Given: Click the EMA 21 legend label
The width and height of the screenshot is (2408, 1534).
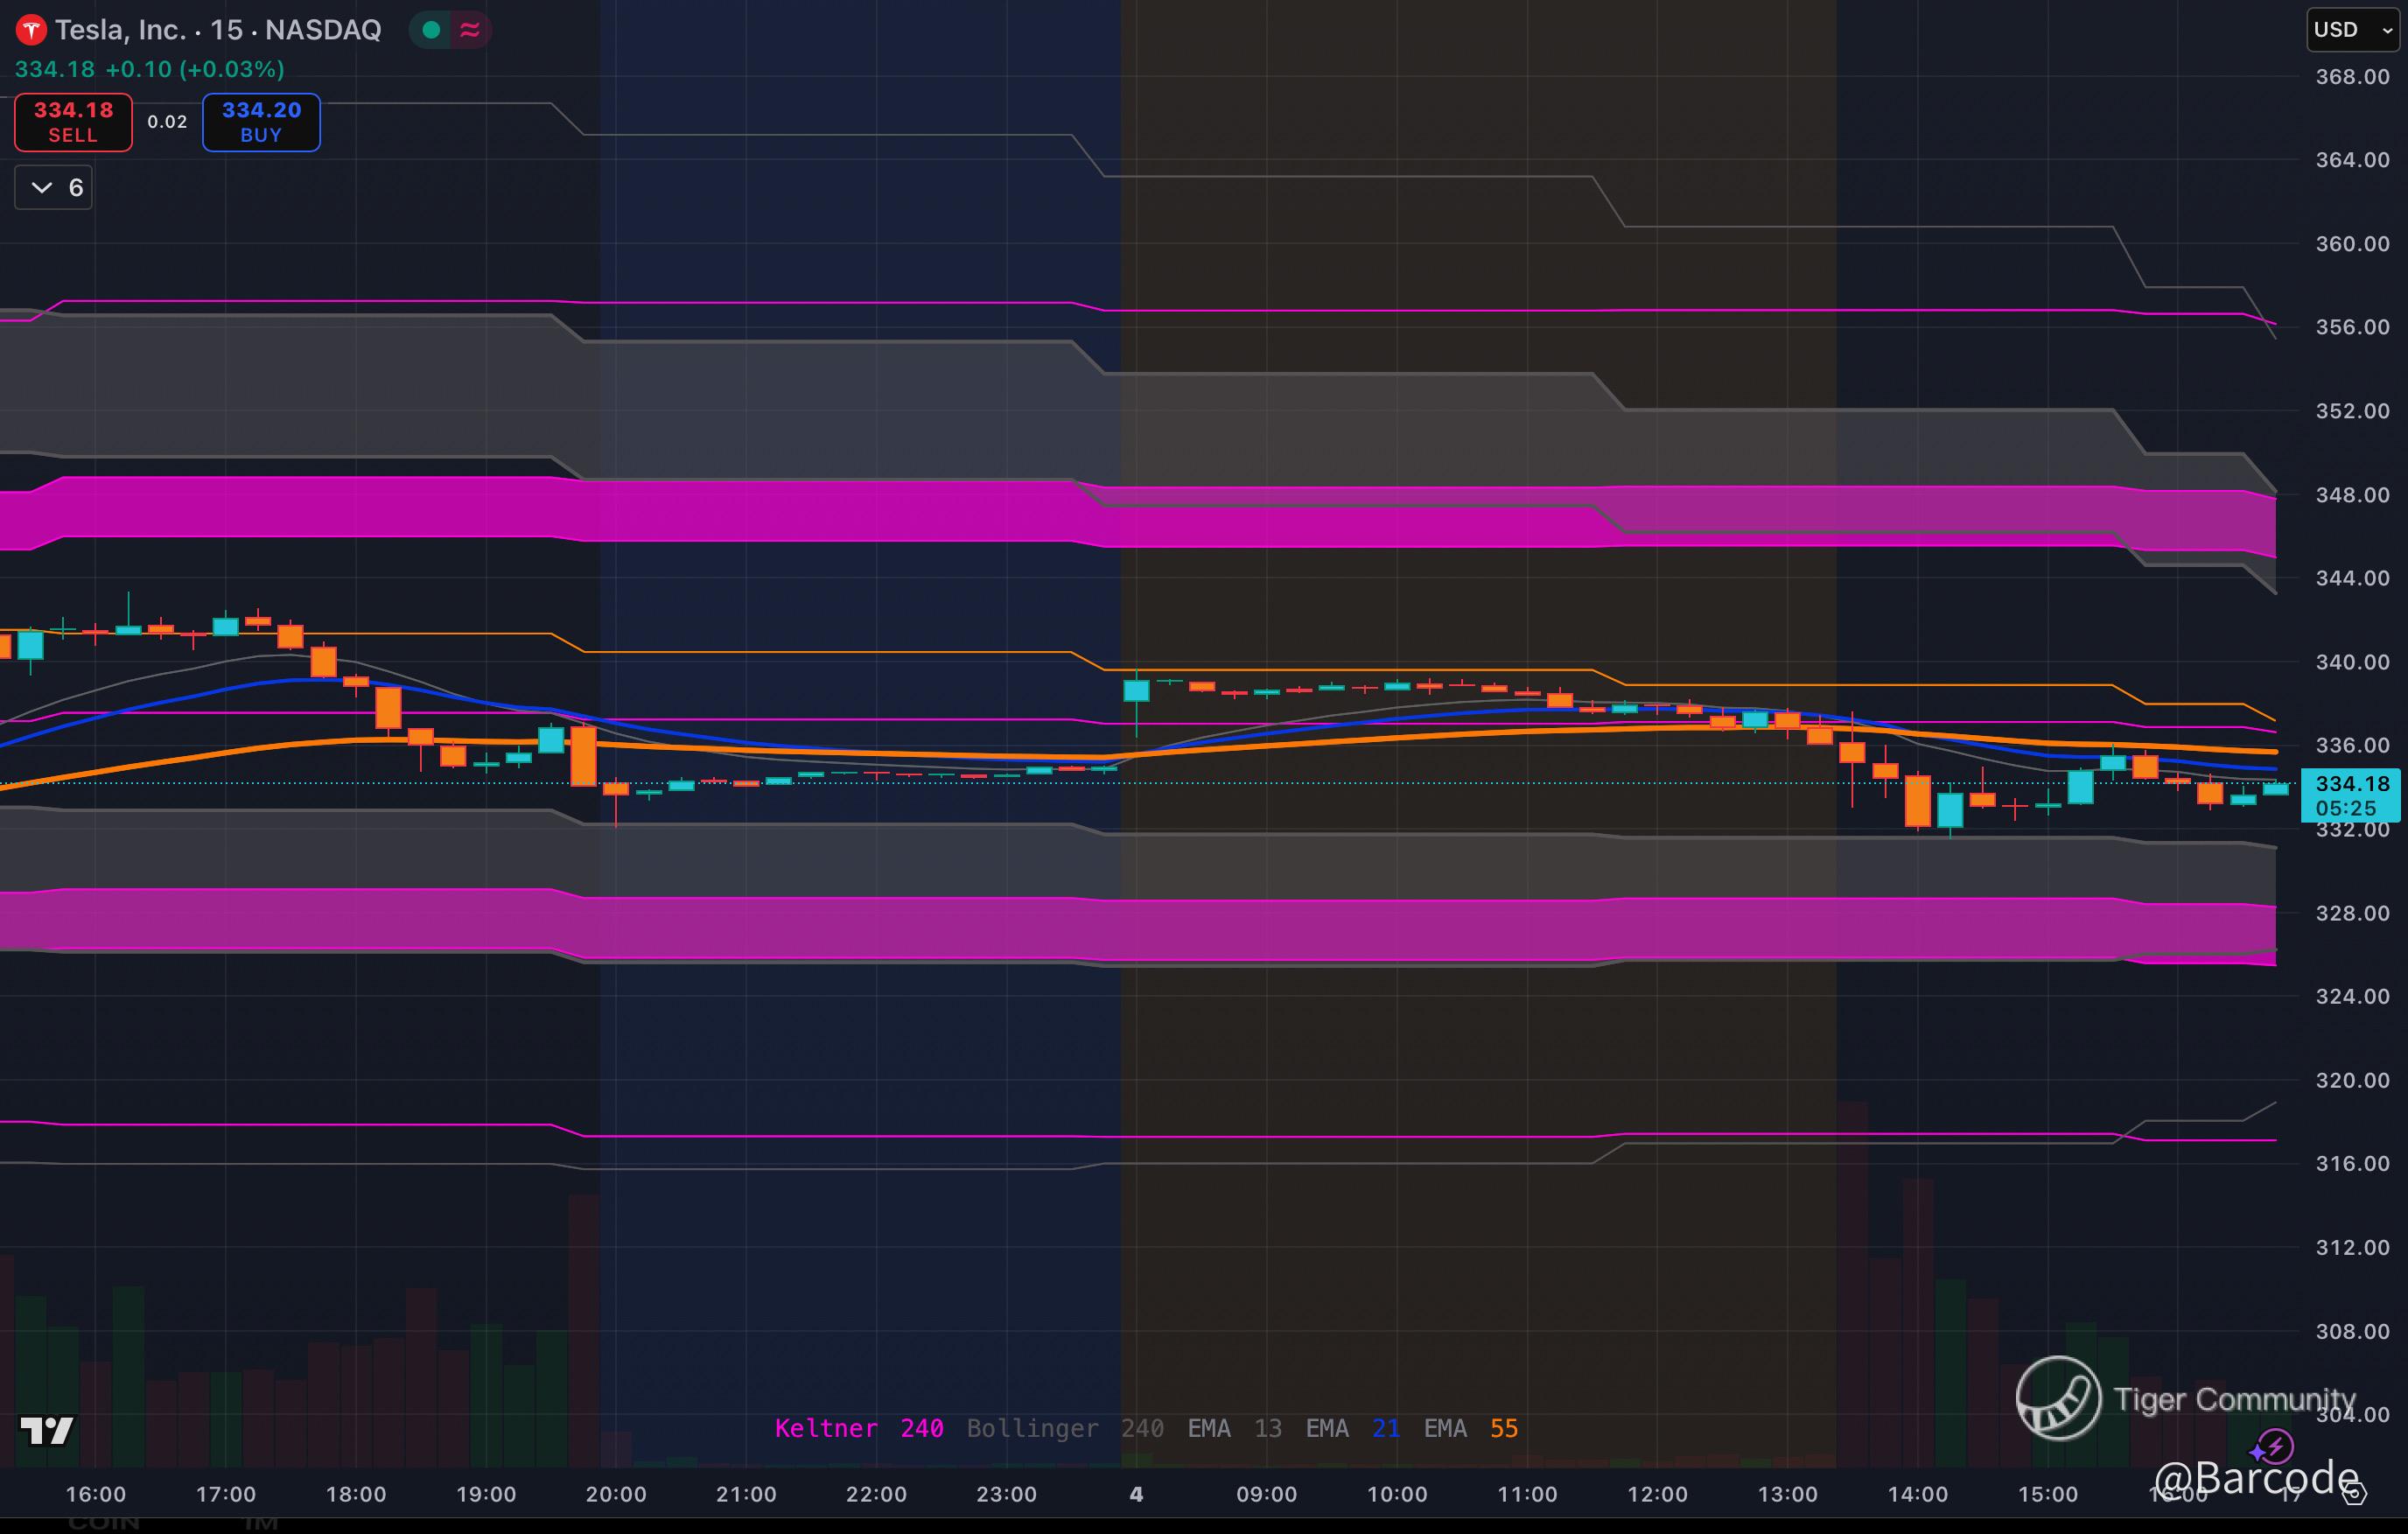Looking at the screenshot, I should pyautogui.click(x=1352, y=1428).
